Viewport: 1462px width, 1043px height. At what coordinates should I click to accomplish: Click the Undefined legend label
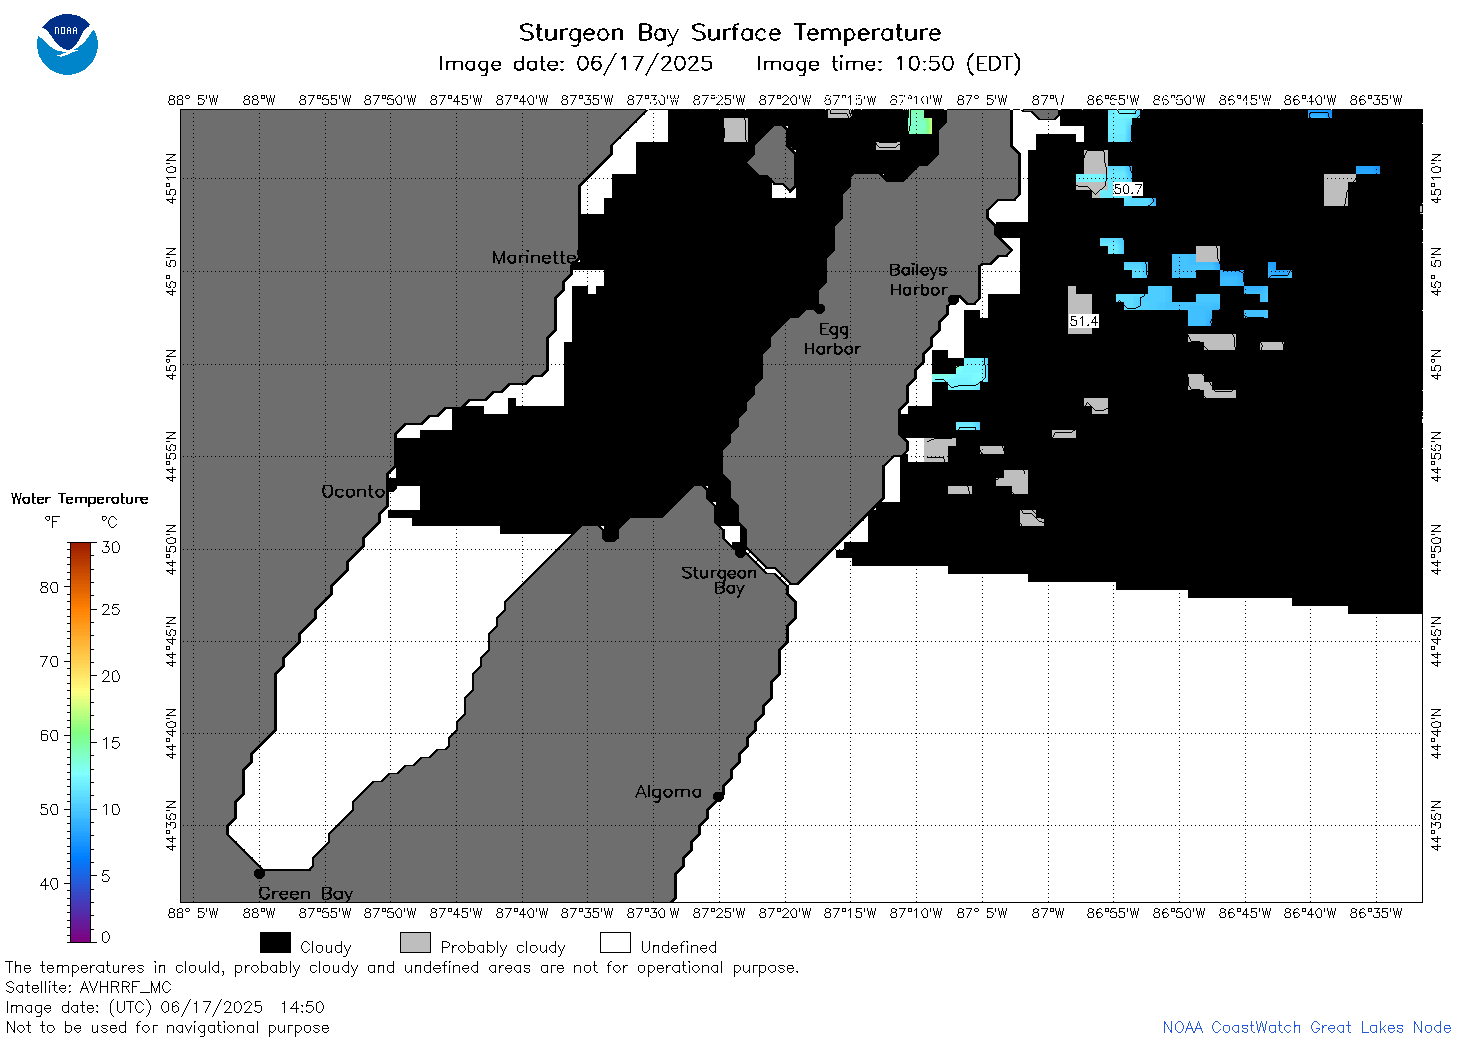[679, 947]
